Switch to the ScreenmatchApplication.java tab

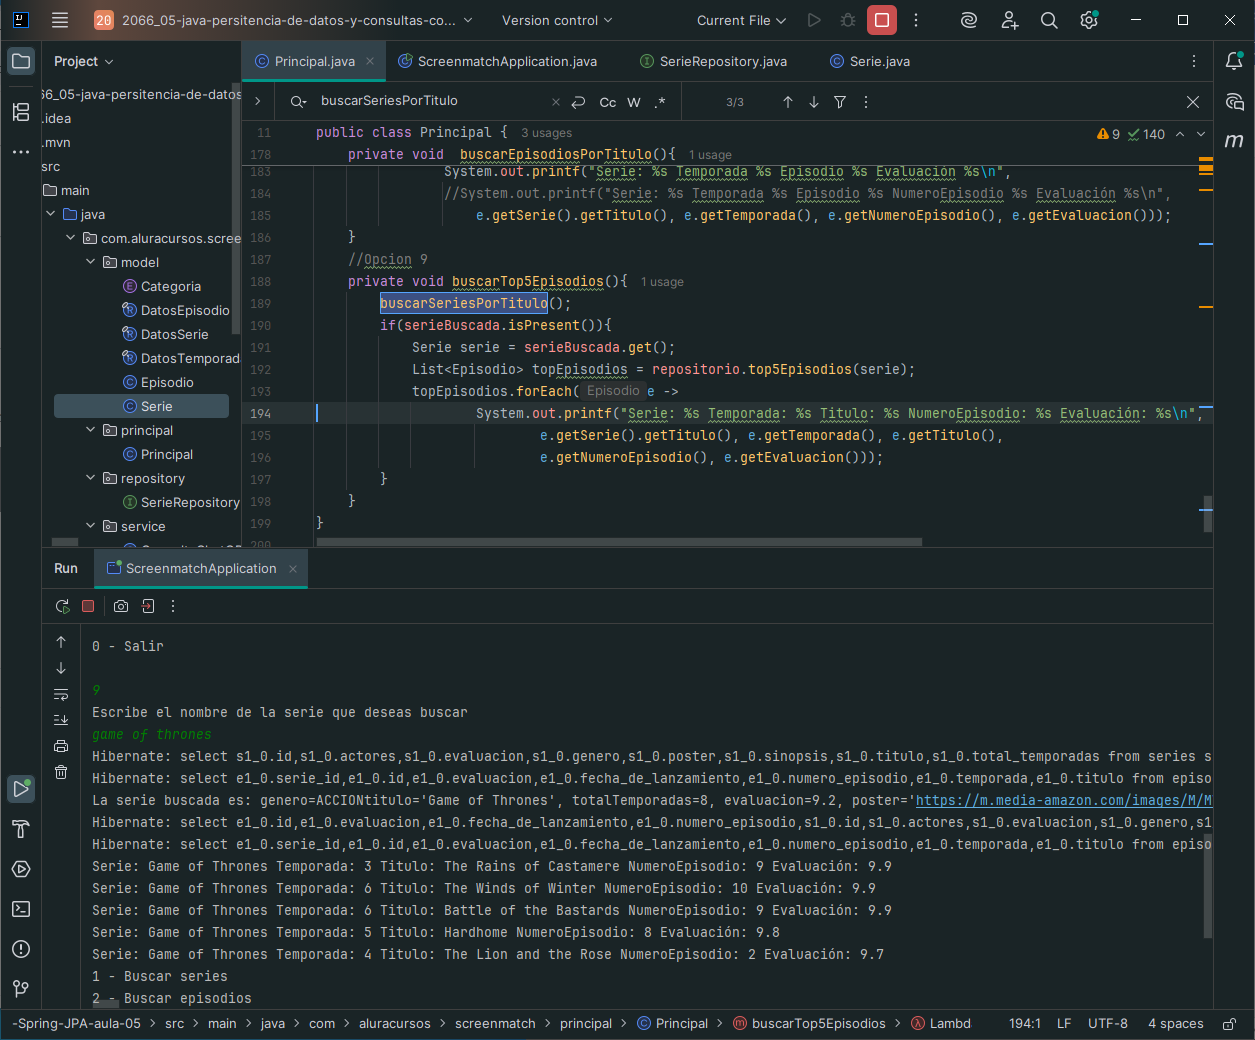coord(498,61)
